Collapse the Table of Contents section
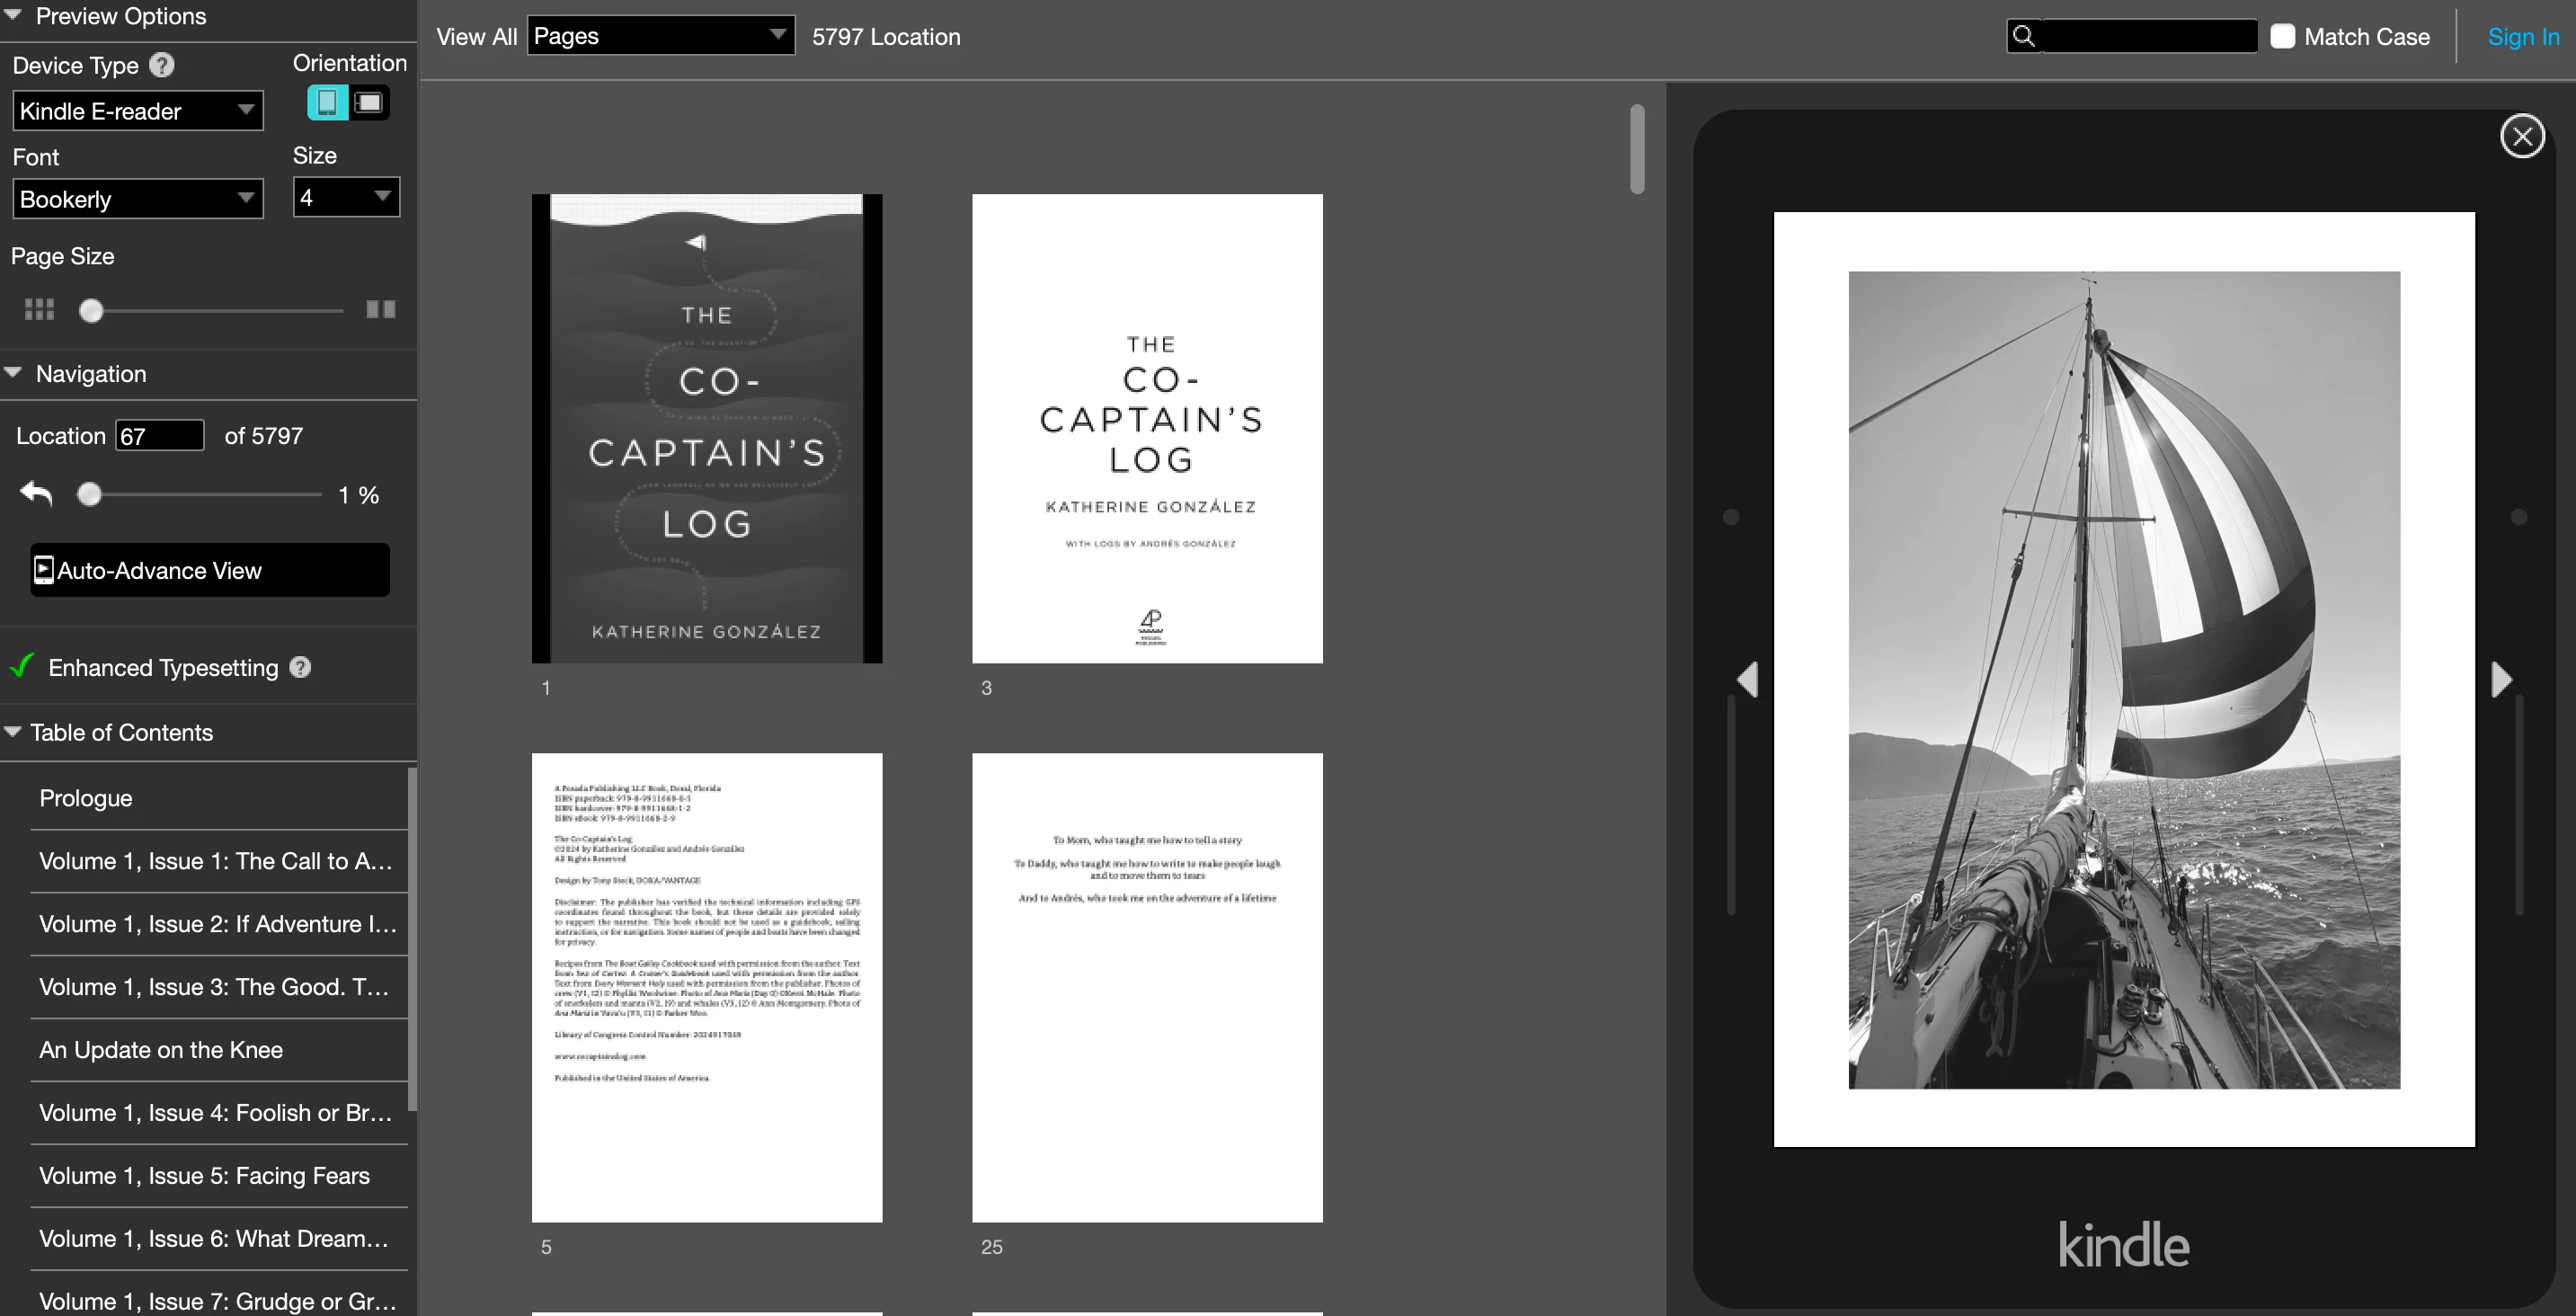Screen dimensions: 2576x1316 point(13,732)
